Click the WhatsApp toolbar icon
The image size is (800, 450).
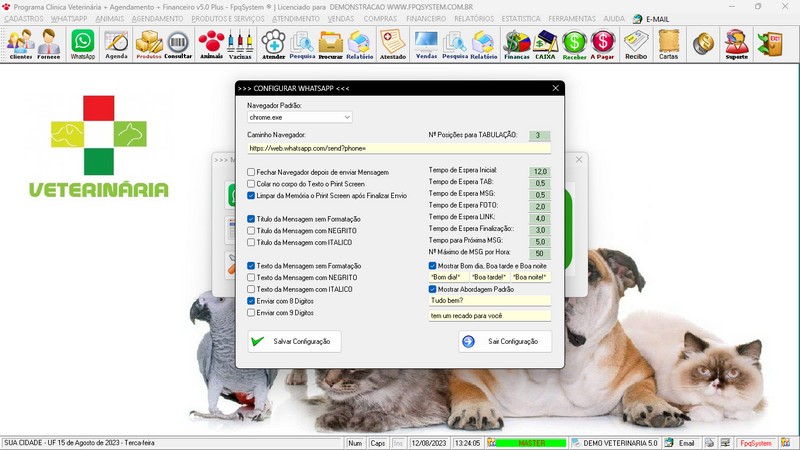pyautogui.click(x=83, y=44)
